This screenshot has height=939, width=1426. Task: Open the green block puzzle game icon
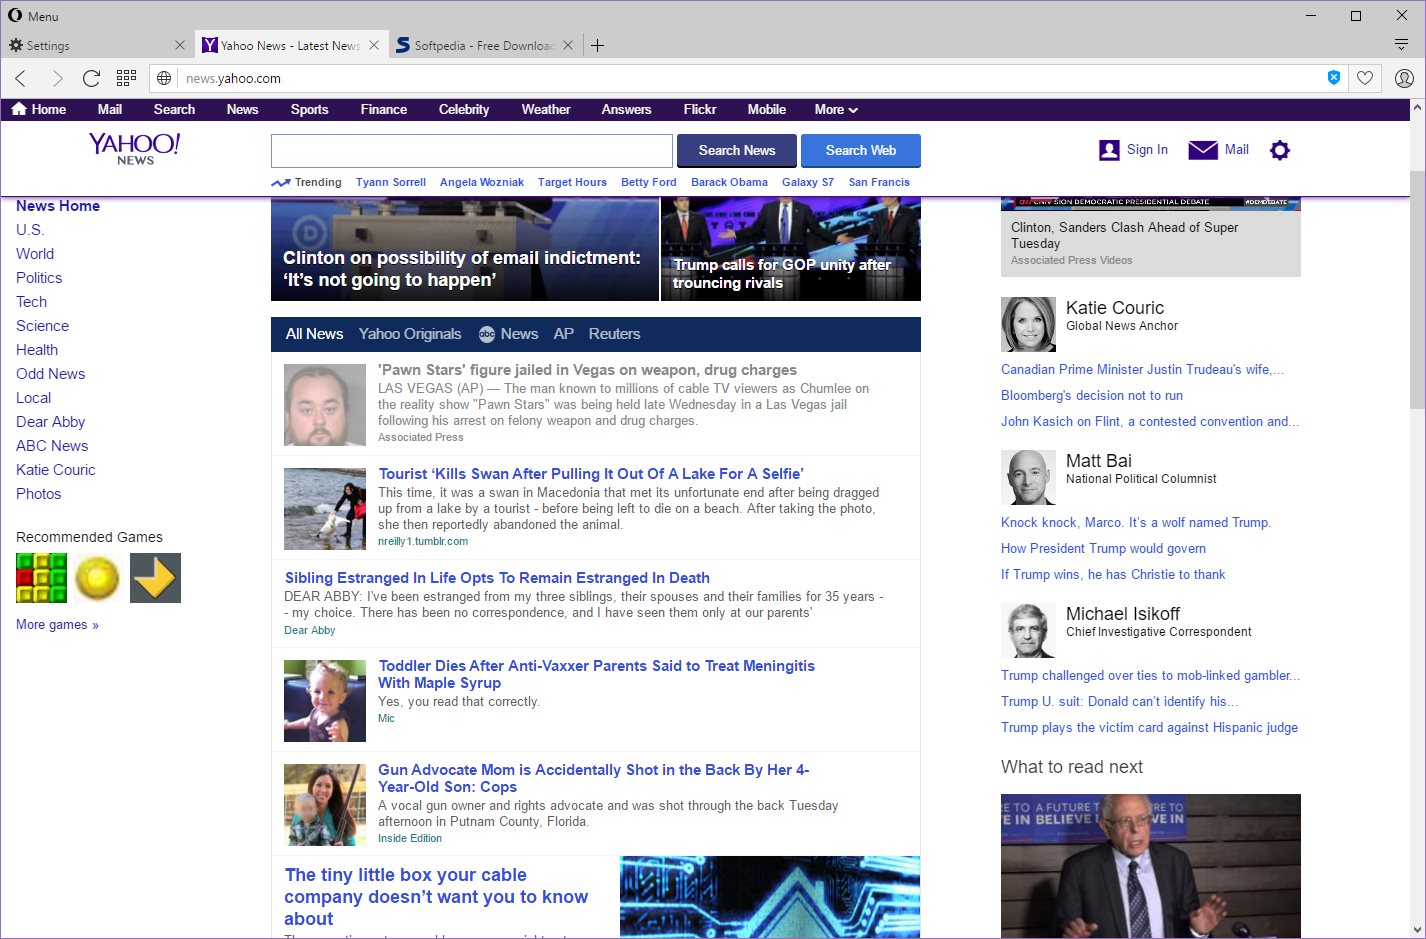41,578
